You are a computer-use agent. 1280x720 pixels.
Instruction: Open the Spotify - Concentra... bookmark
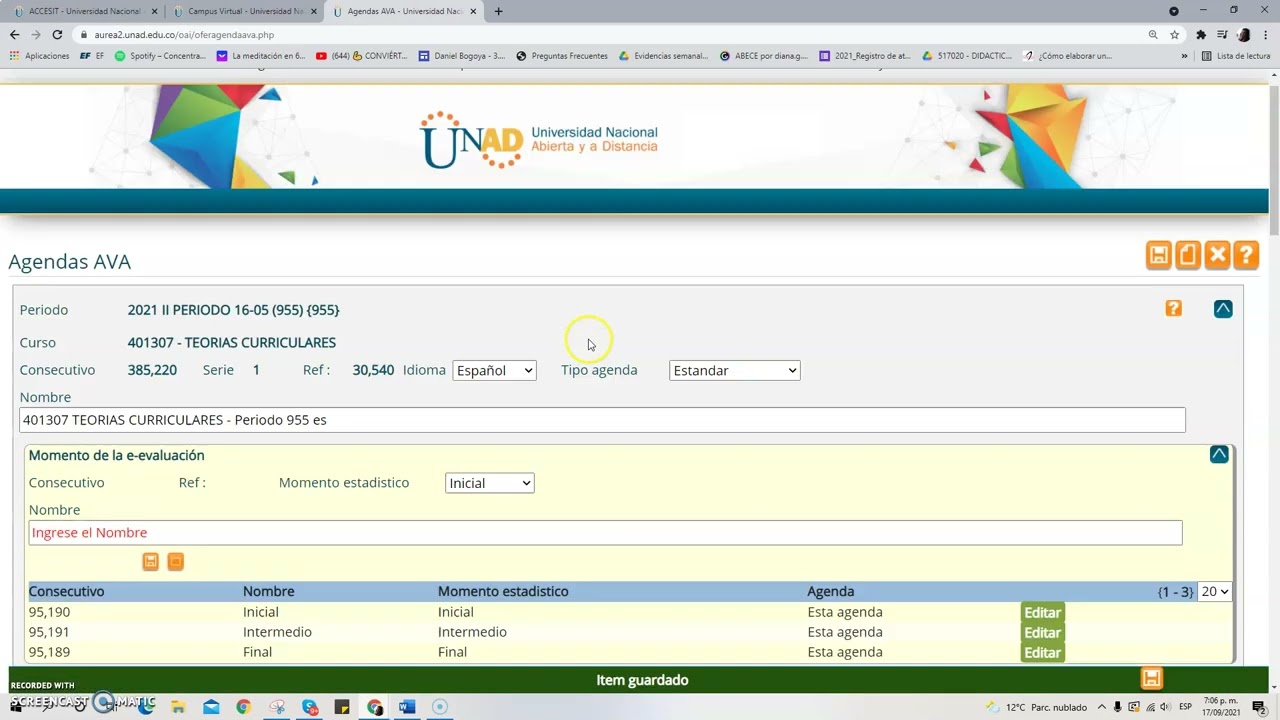[x=160, y=56]
